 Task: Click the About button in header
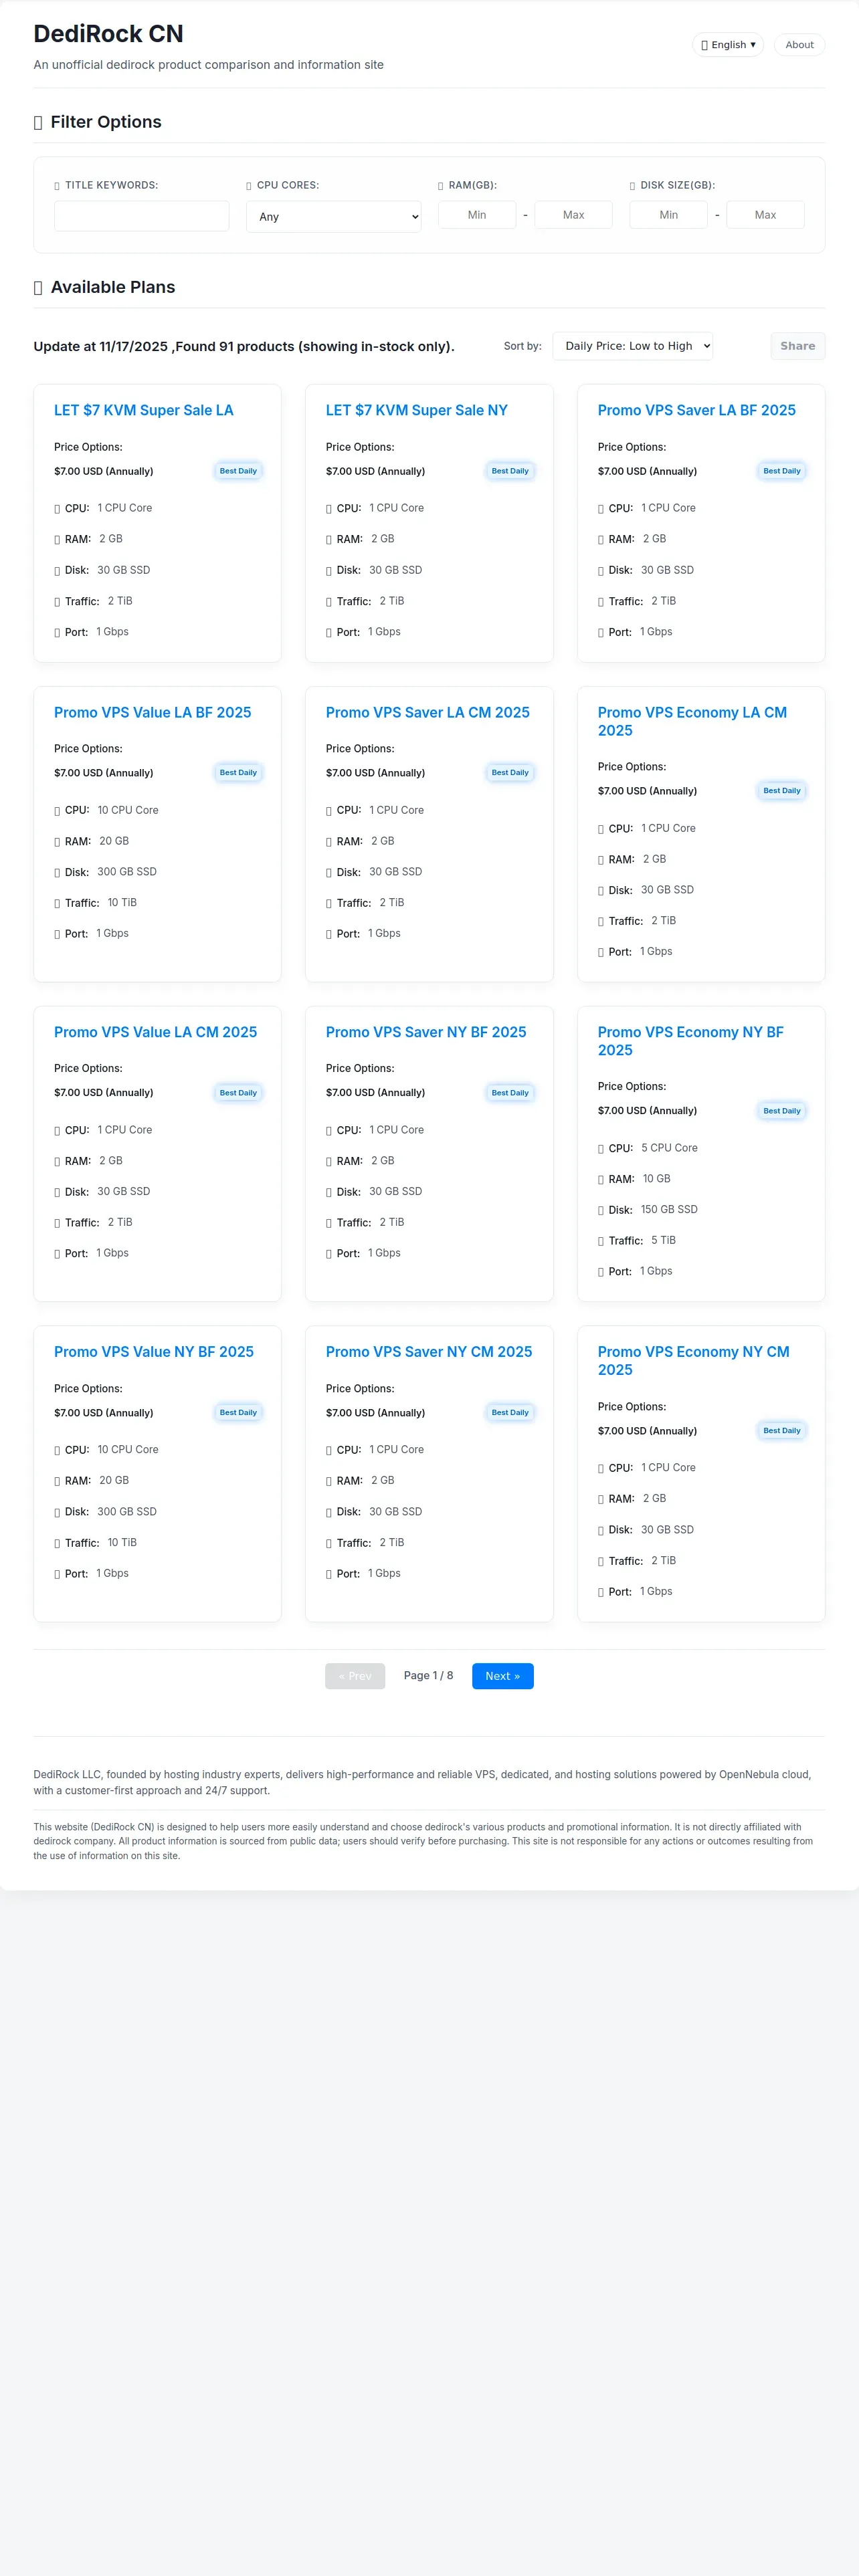(x=798, y=45)
